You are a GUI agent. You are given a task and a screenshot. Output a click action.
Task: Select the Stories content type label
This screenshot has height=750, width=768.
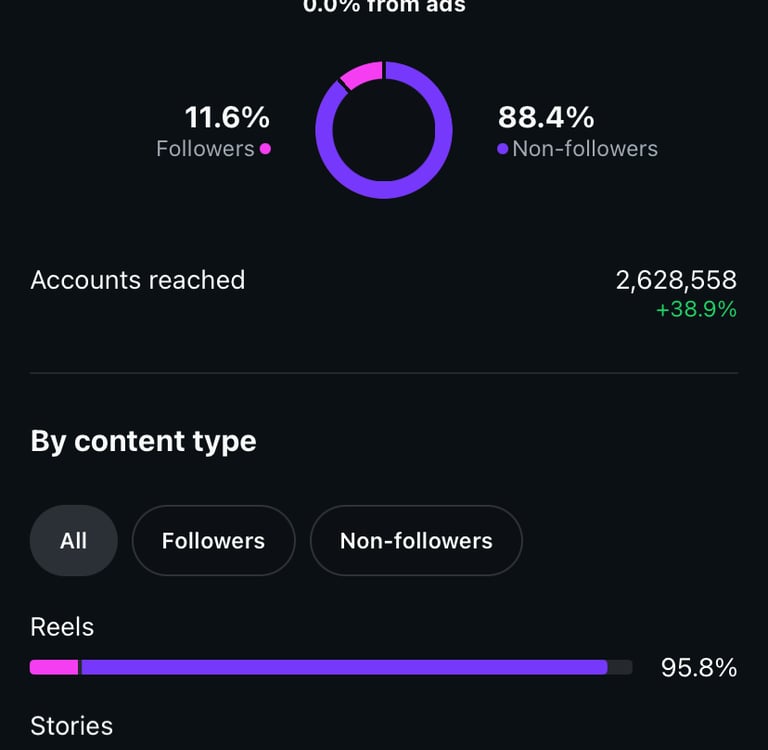[x=72, y=726]
